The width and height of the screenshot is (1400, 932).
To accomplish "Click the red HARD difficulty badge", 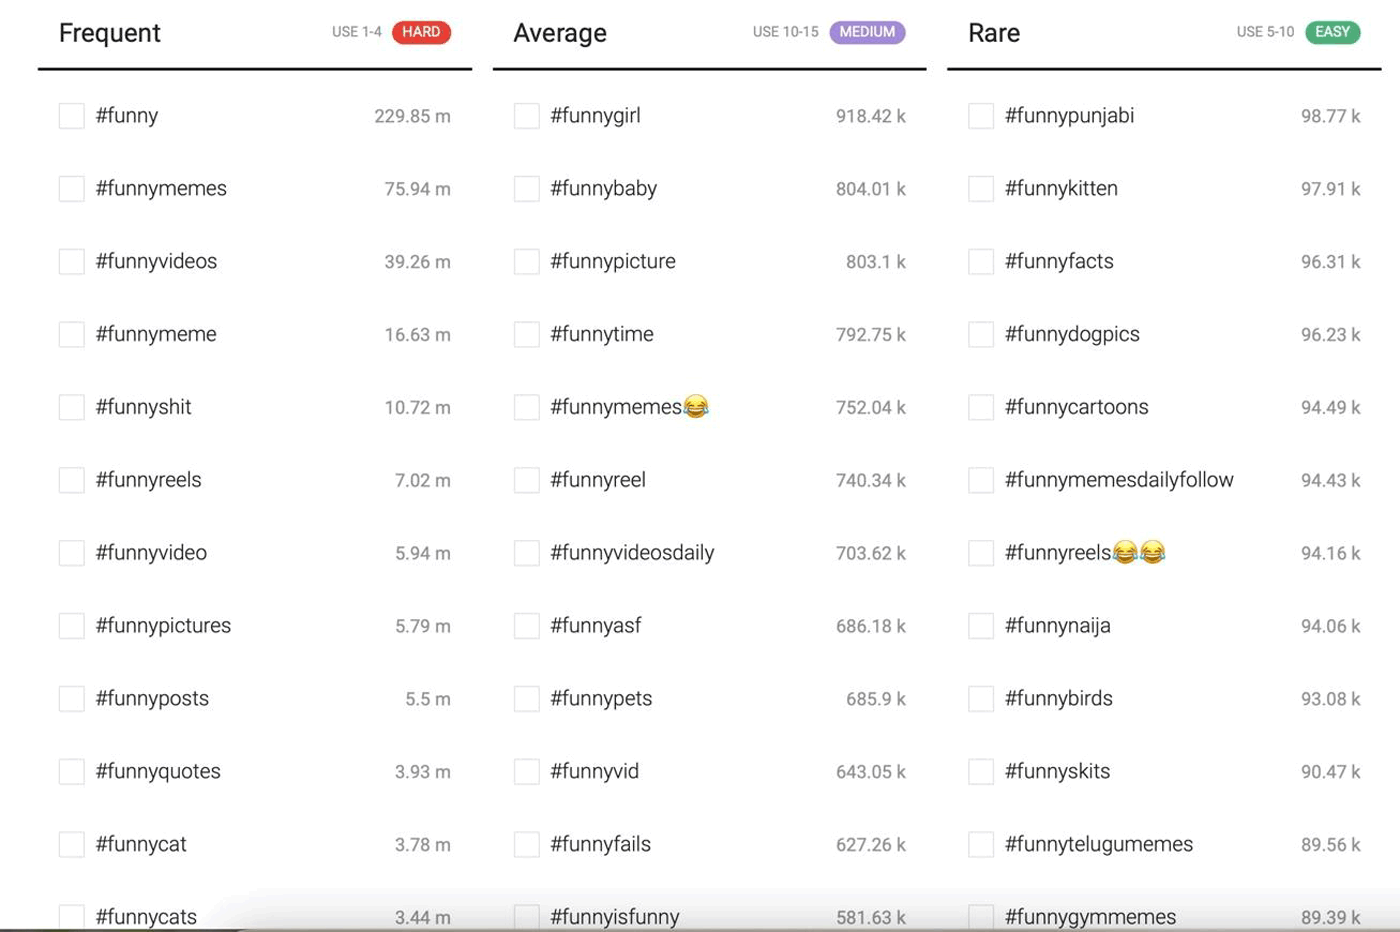I will [421, 32].
